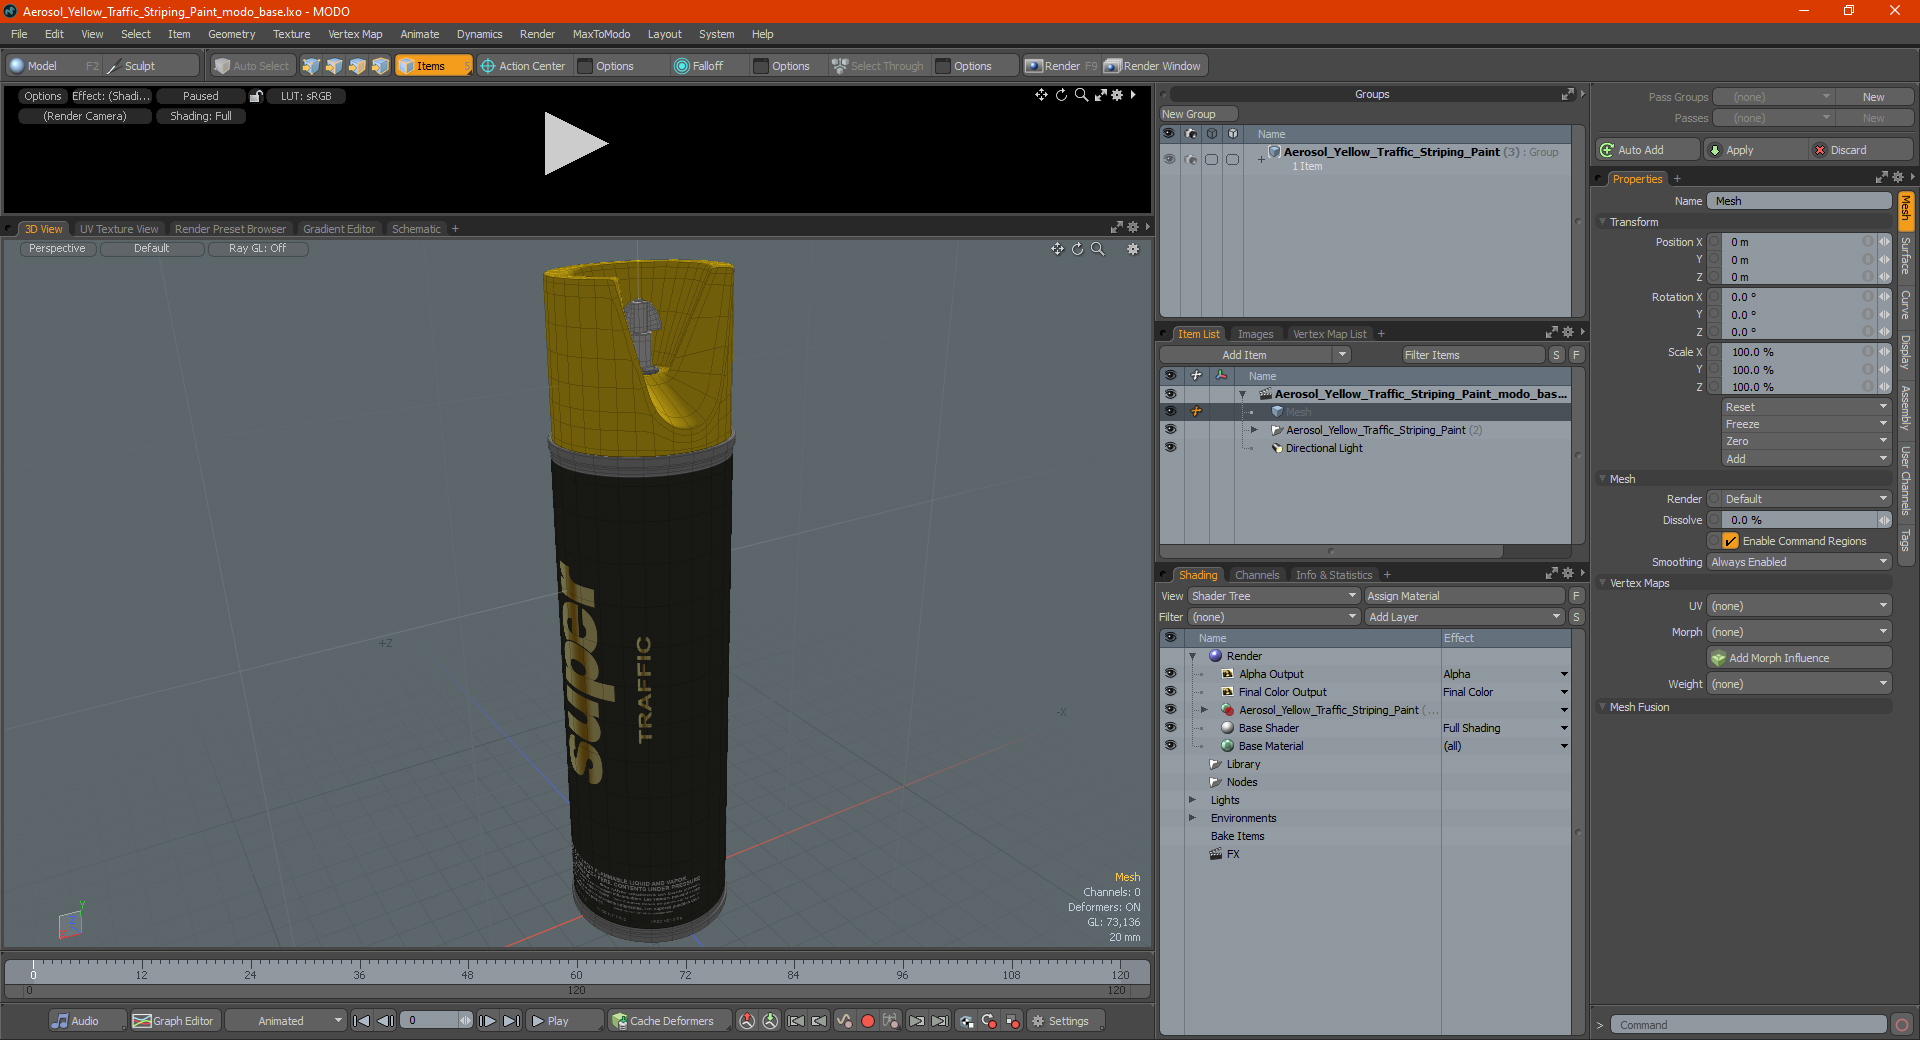
Task: Reset view icon in 3D viewport
Action: click(x=1078, y=249)
